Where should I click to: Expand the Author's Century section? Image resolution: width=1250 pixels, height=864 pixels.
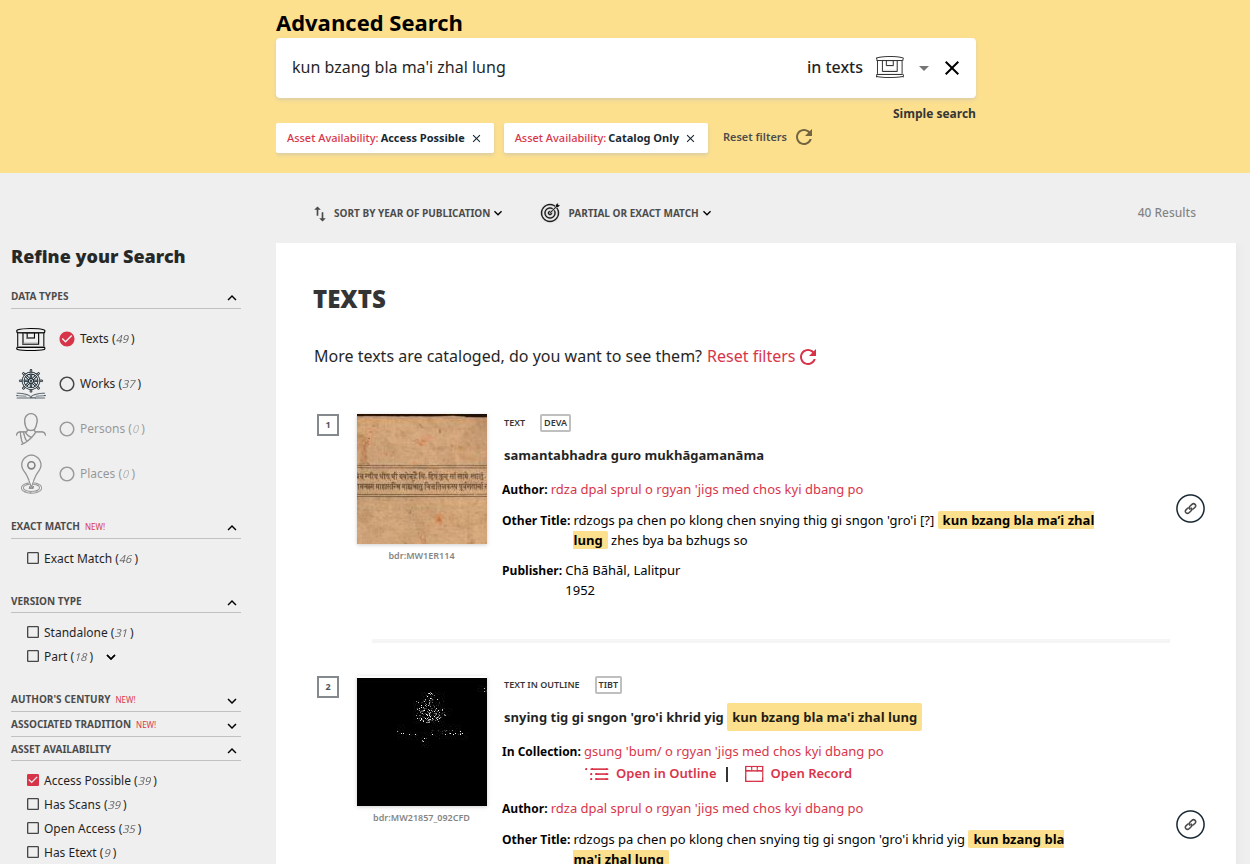(x=232, y=699)
